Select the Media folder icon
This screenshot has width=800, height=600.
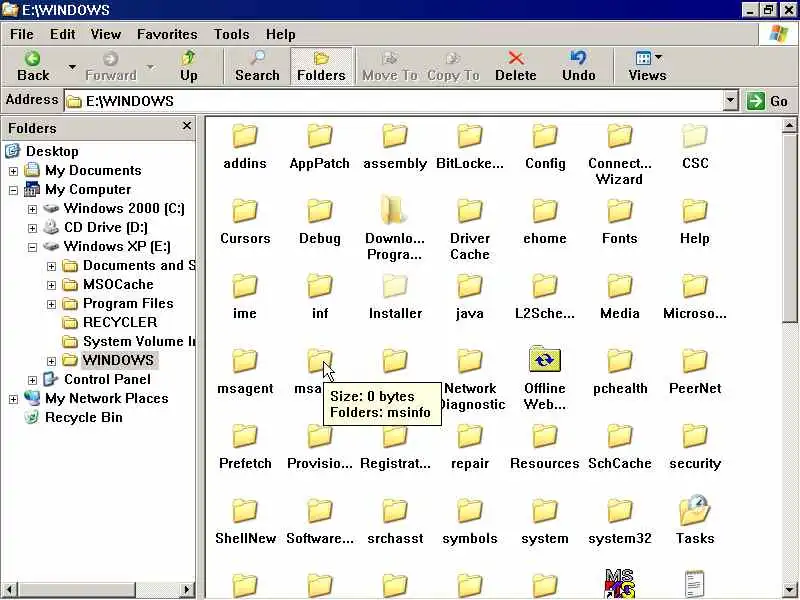click(x=620, y=286)
